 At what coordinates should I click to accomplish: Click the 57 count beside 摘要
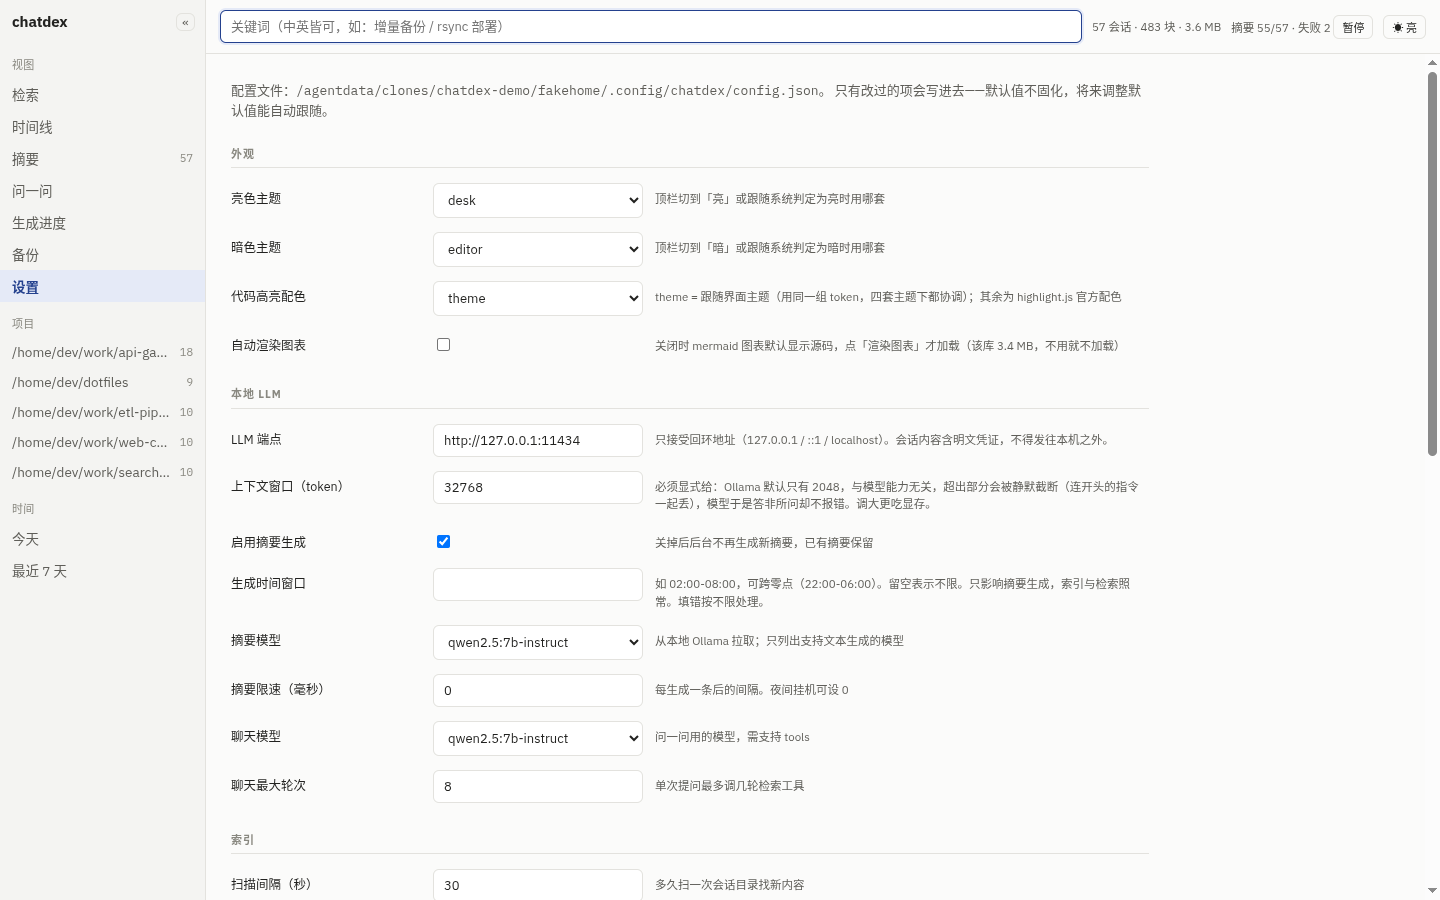point(186,158)
